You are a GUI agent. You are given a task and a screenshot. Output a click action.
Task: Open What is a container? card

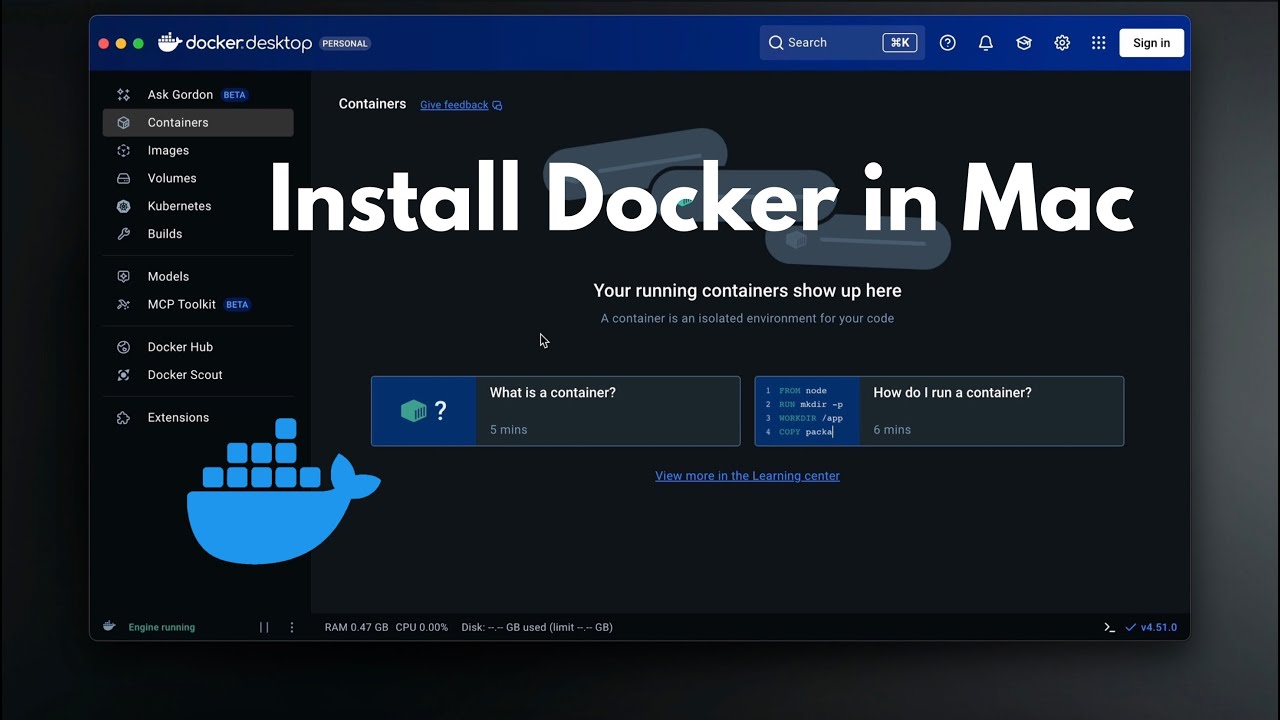(556, 411)
